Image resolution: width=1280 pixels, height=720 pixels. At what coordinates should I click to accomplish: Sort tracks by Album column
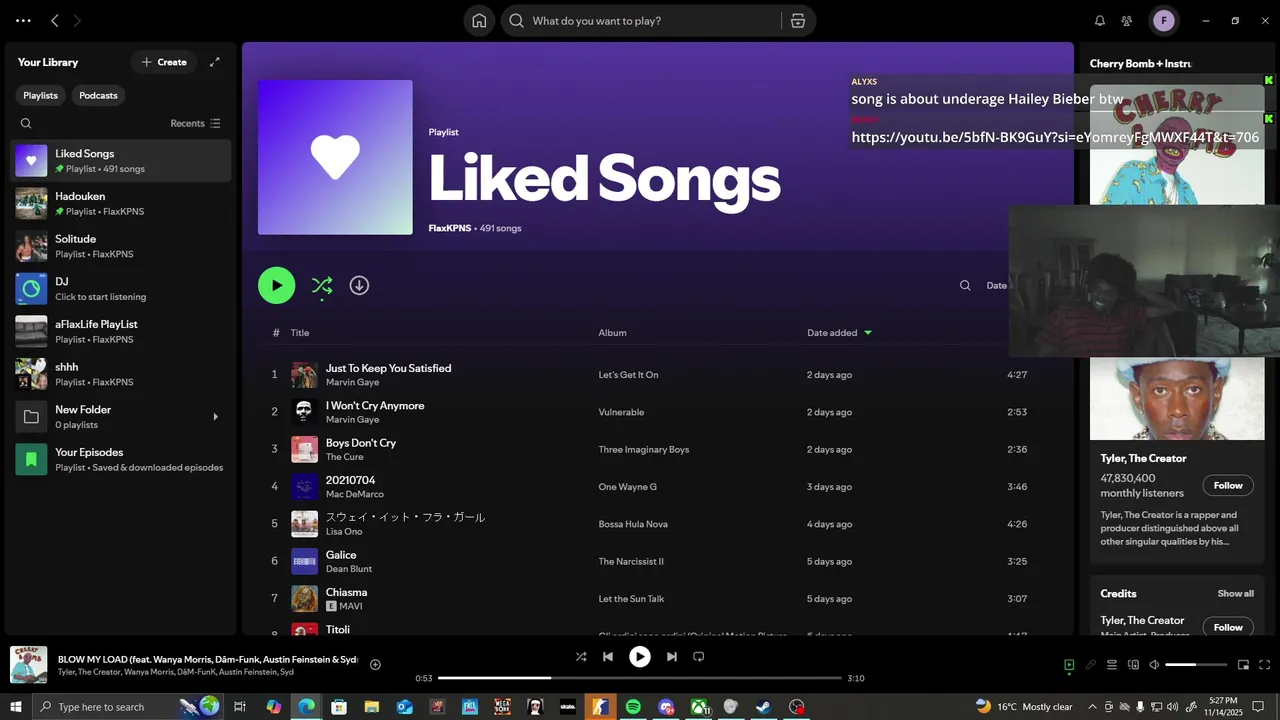tap(612, 332)
